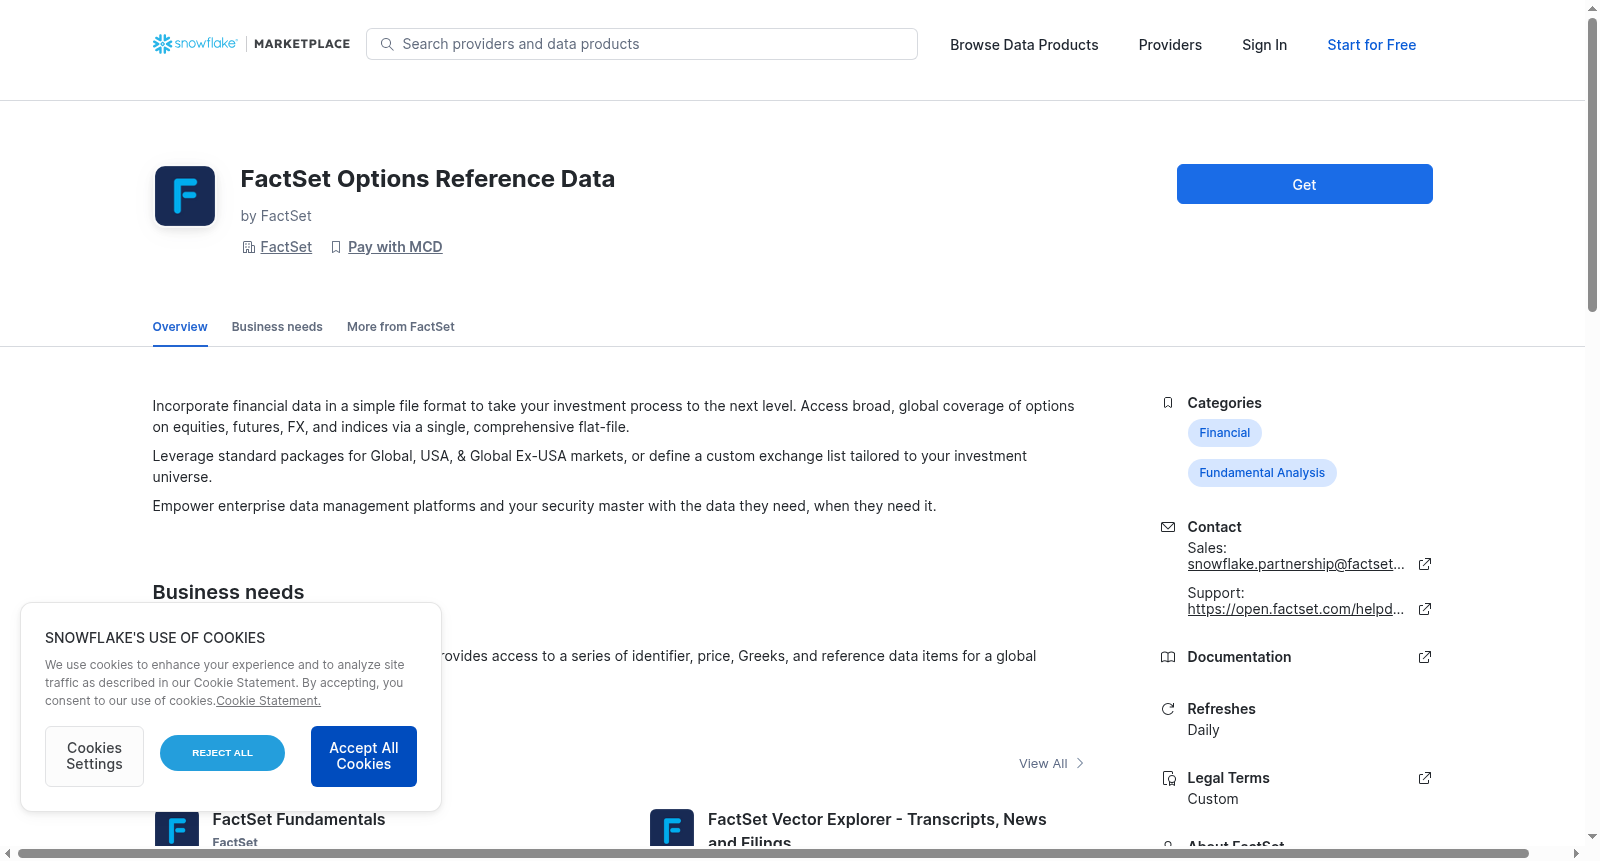Click the scrollbar down arrow
This screenshot has width=1600, height=861.
click(x=1592, y=836)
